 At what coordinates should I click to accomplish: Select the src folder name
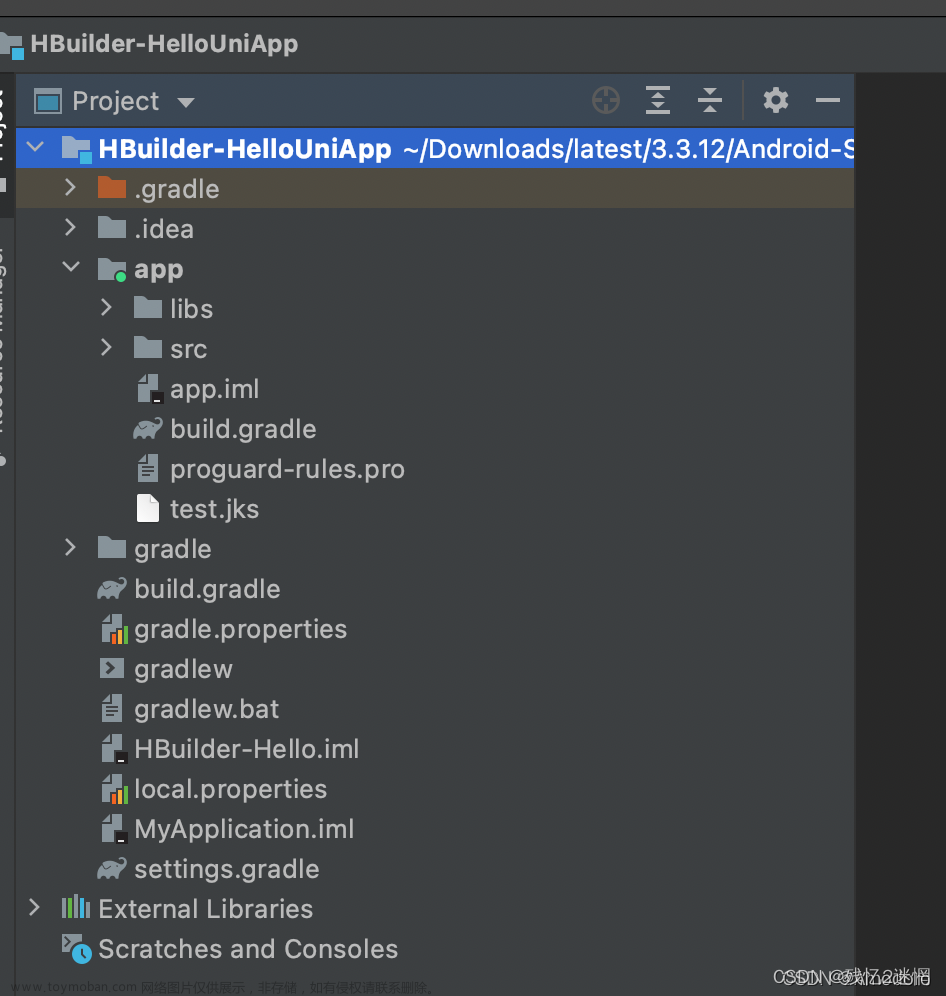(x=189, y=349)
